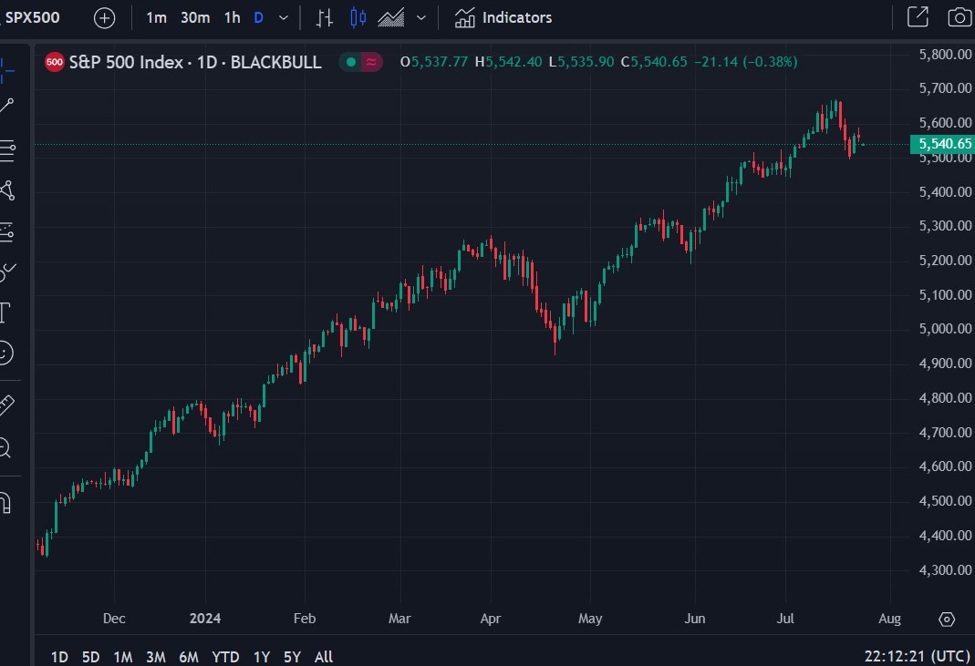Toggle the market status indicator beside BLACKBULL
This screenshot has height=666, width=975.
[350, 62]
